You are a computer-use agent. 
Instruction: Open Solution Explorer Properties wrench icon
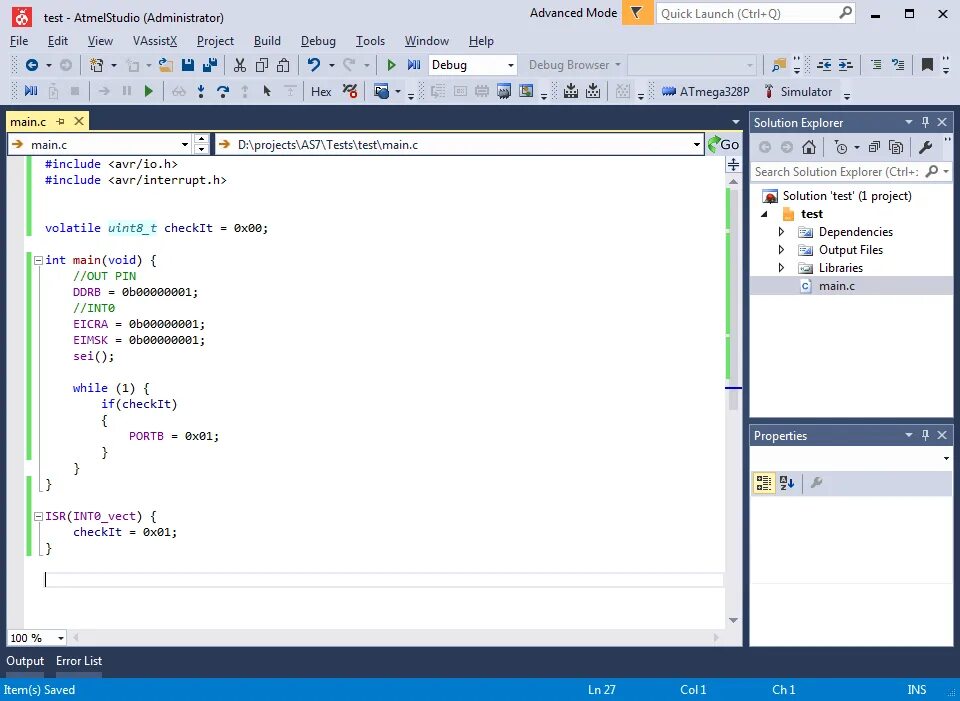pyautogui.click(x=926, y=147)
